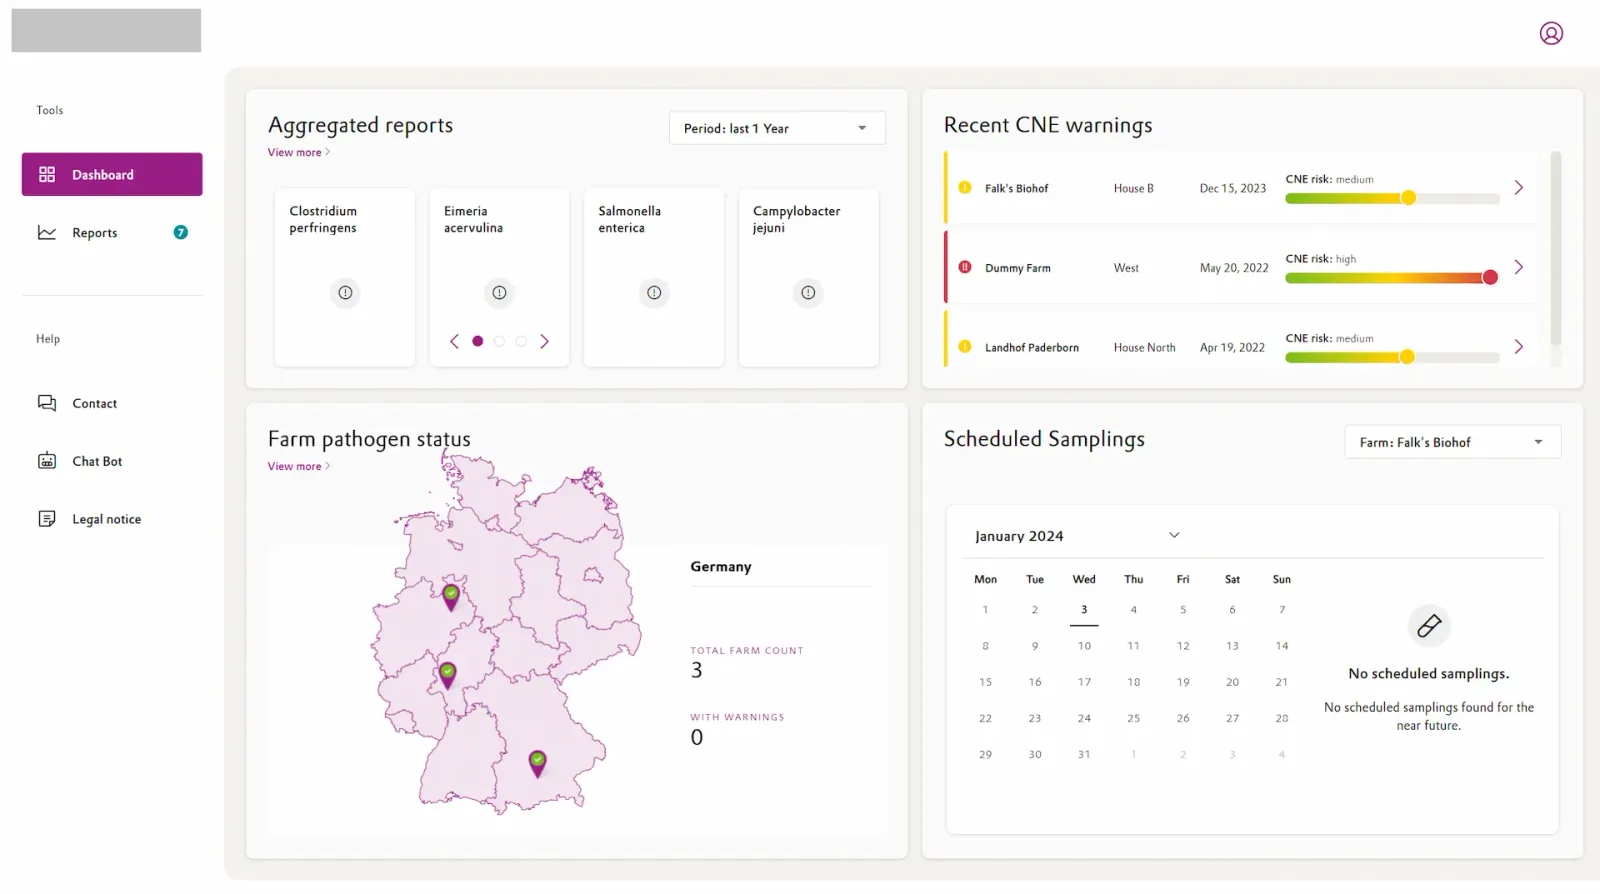Go to previous pathogen carousel page
Screen dimensions: 1600x894
[454, 341]
